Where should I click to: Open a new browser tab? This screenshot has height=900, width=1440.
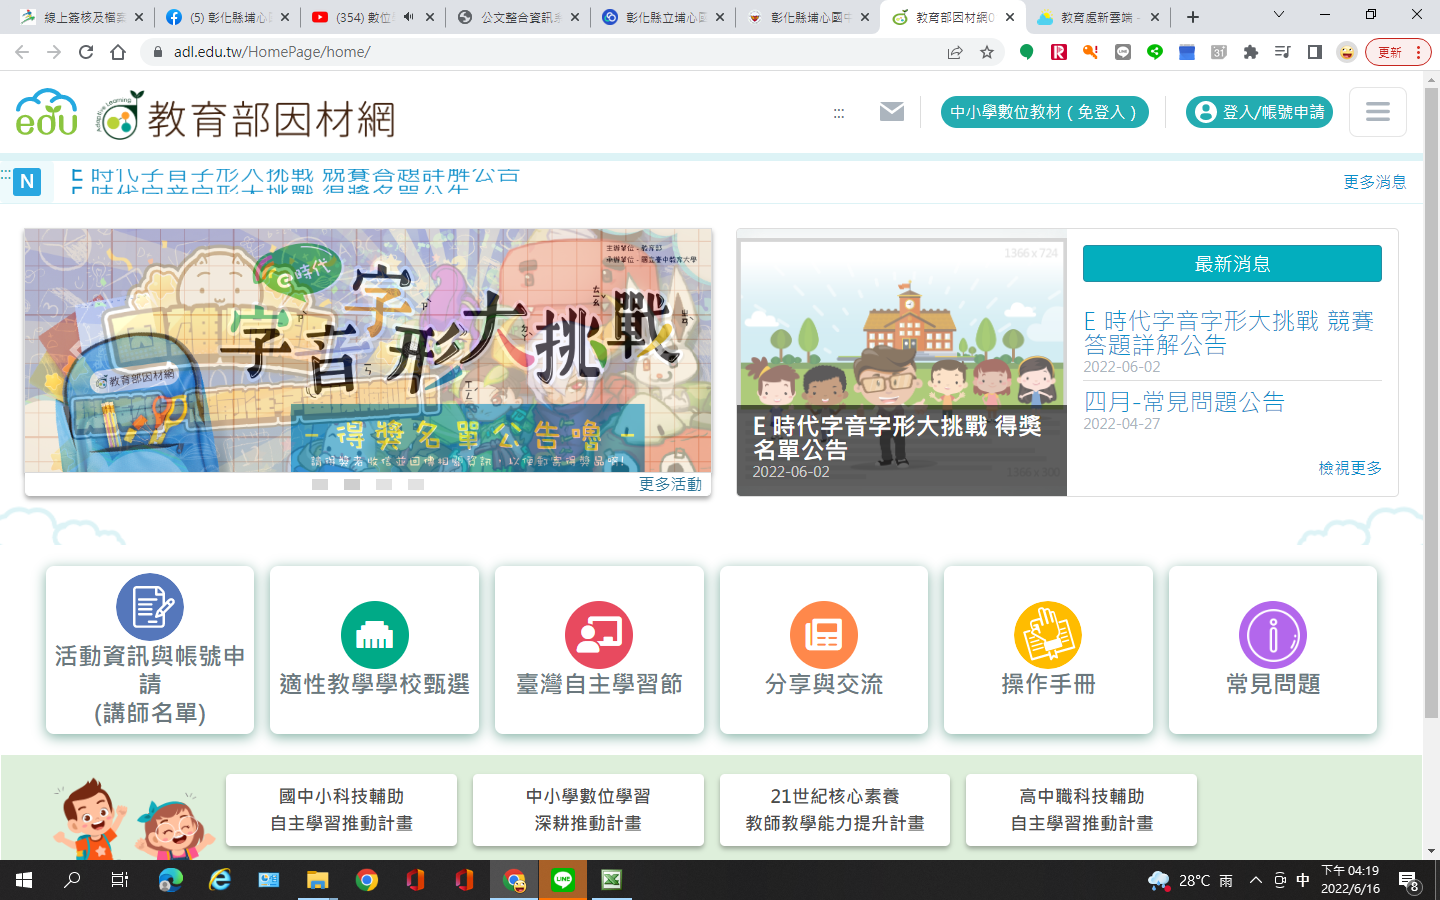tap(1192, 17)
